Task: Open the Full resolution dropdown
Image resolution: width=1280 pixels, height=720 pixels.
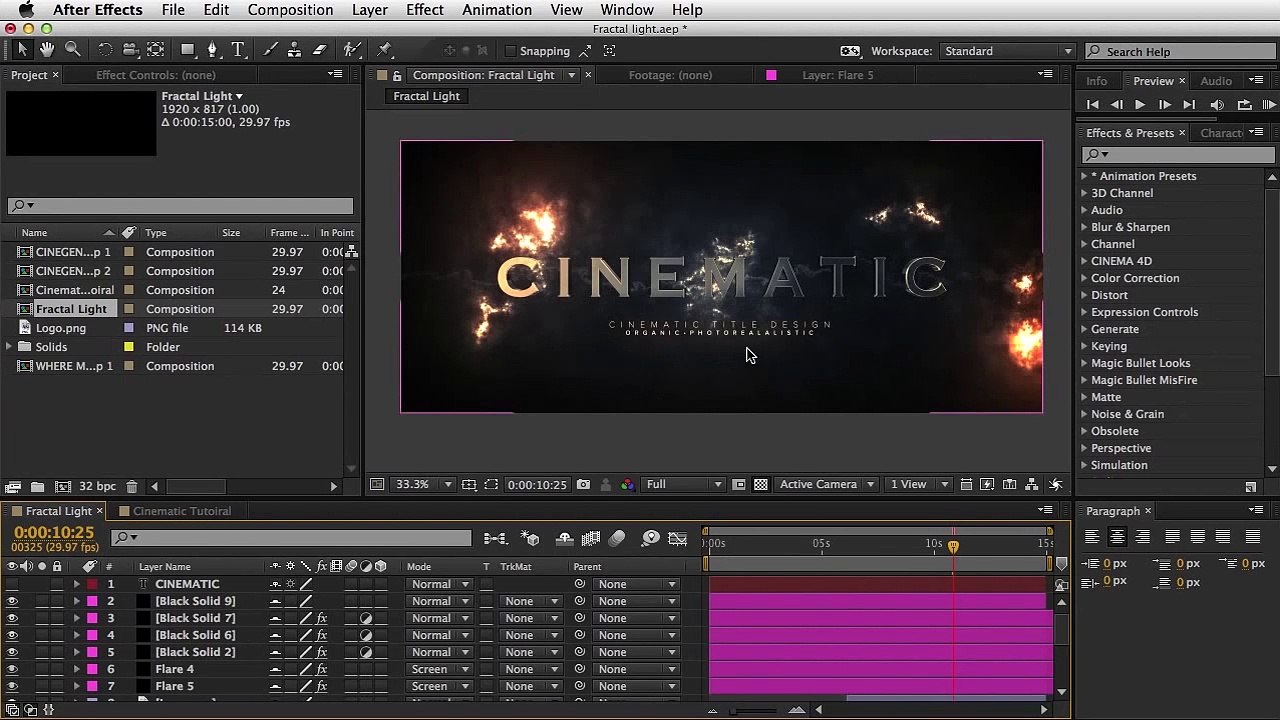Action: click(684, 485)
